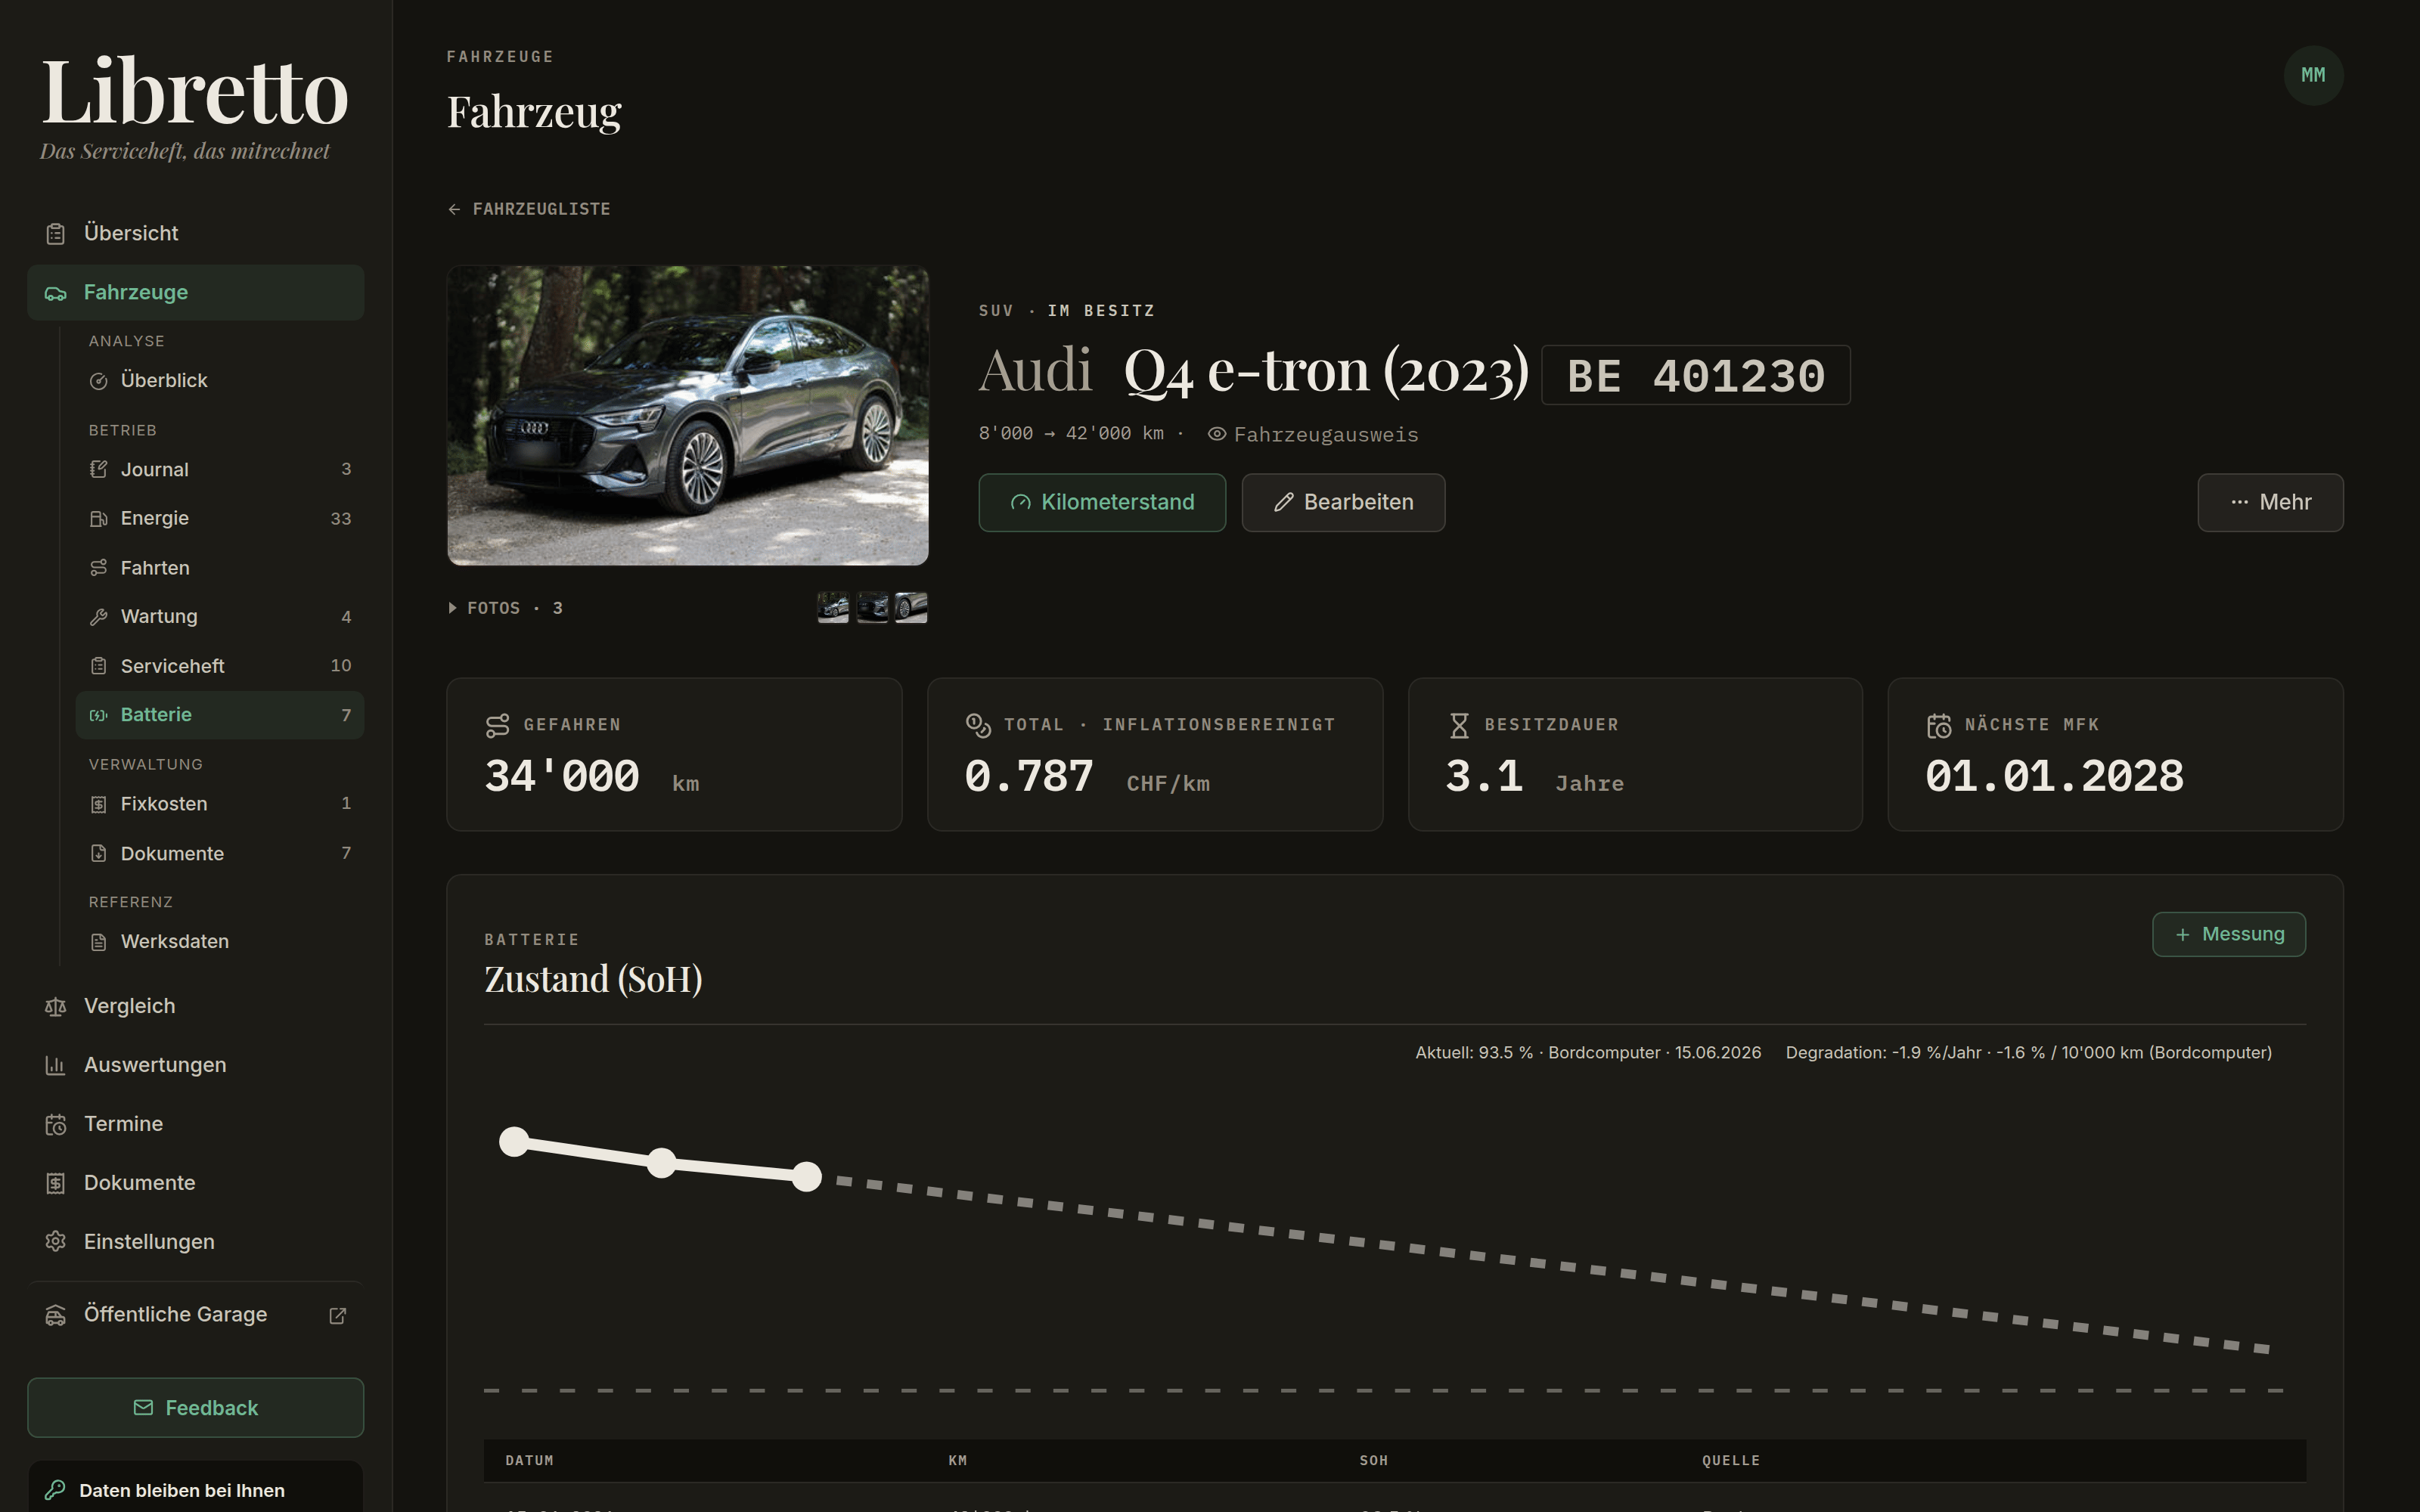Click the hourglass icon in Besitzdauer card

(1459, 726)
